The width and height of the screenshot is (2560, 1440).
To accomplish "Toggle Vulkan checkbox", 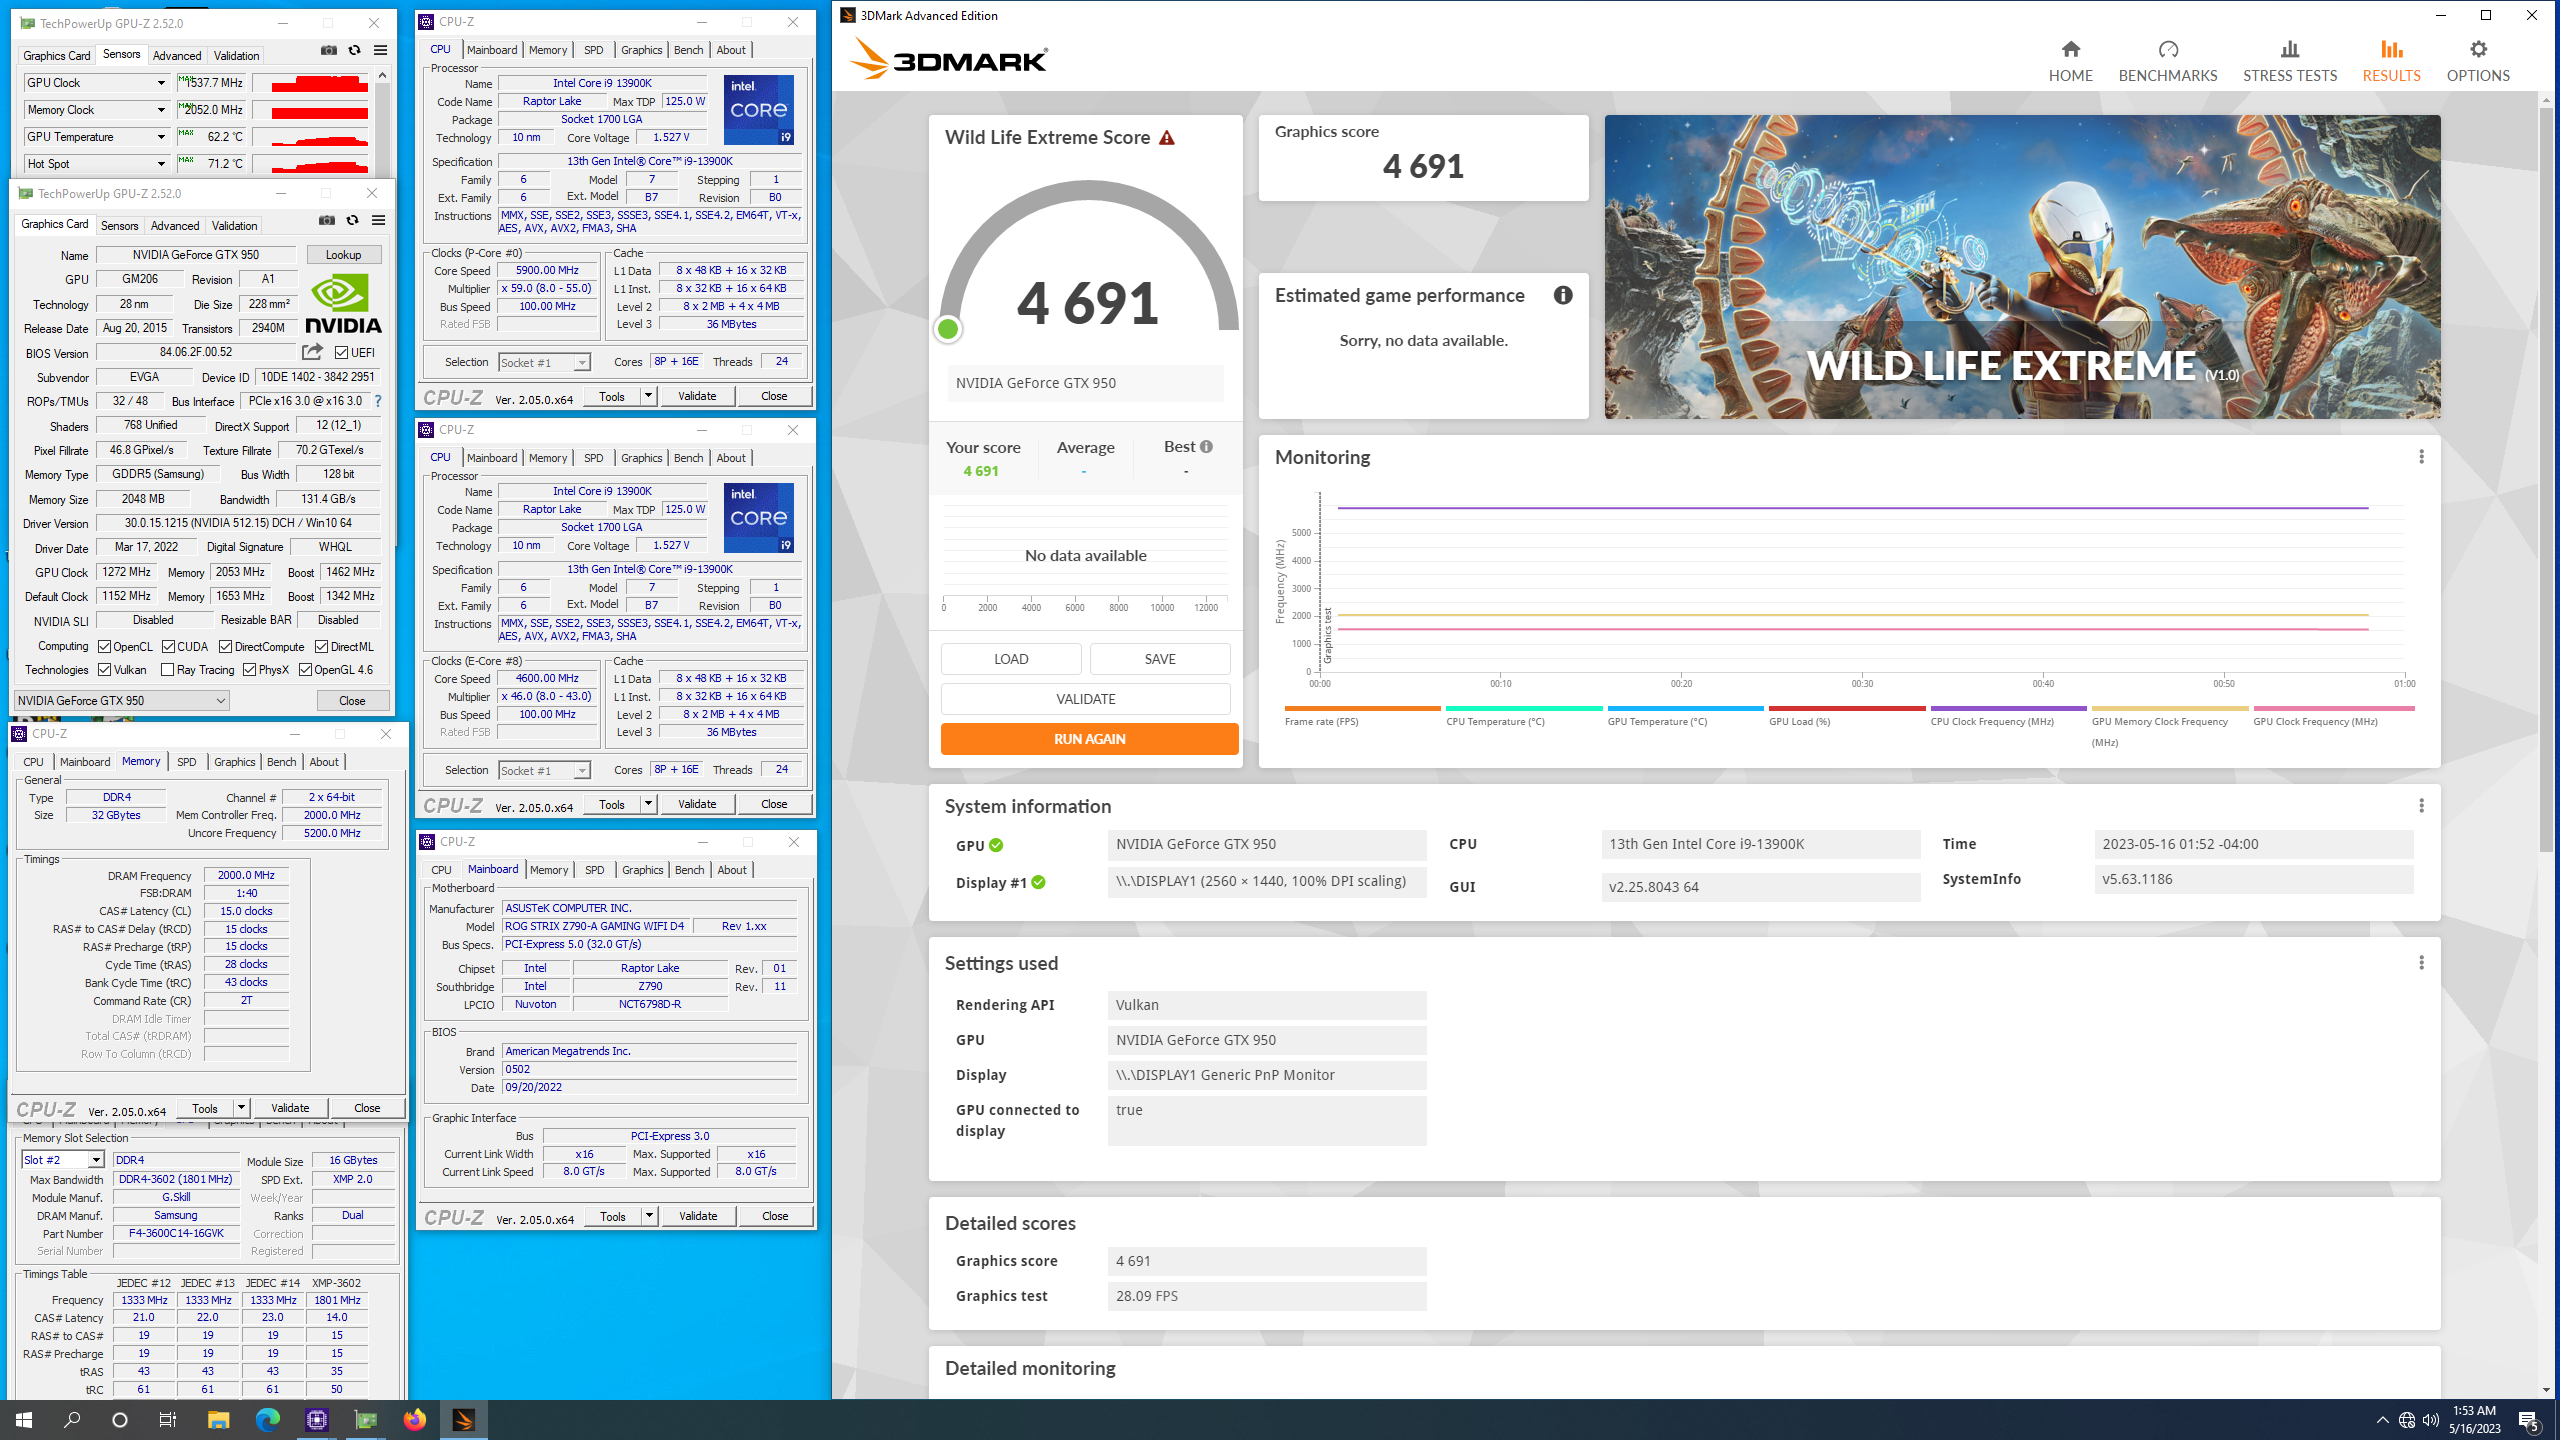I will pos(104,670).
